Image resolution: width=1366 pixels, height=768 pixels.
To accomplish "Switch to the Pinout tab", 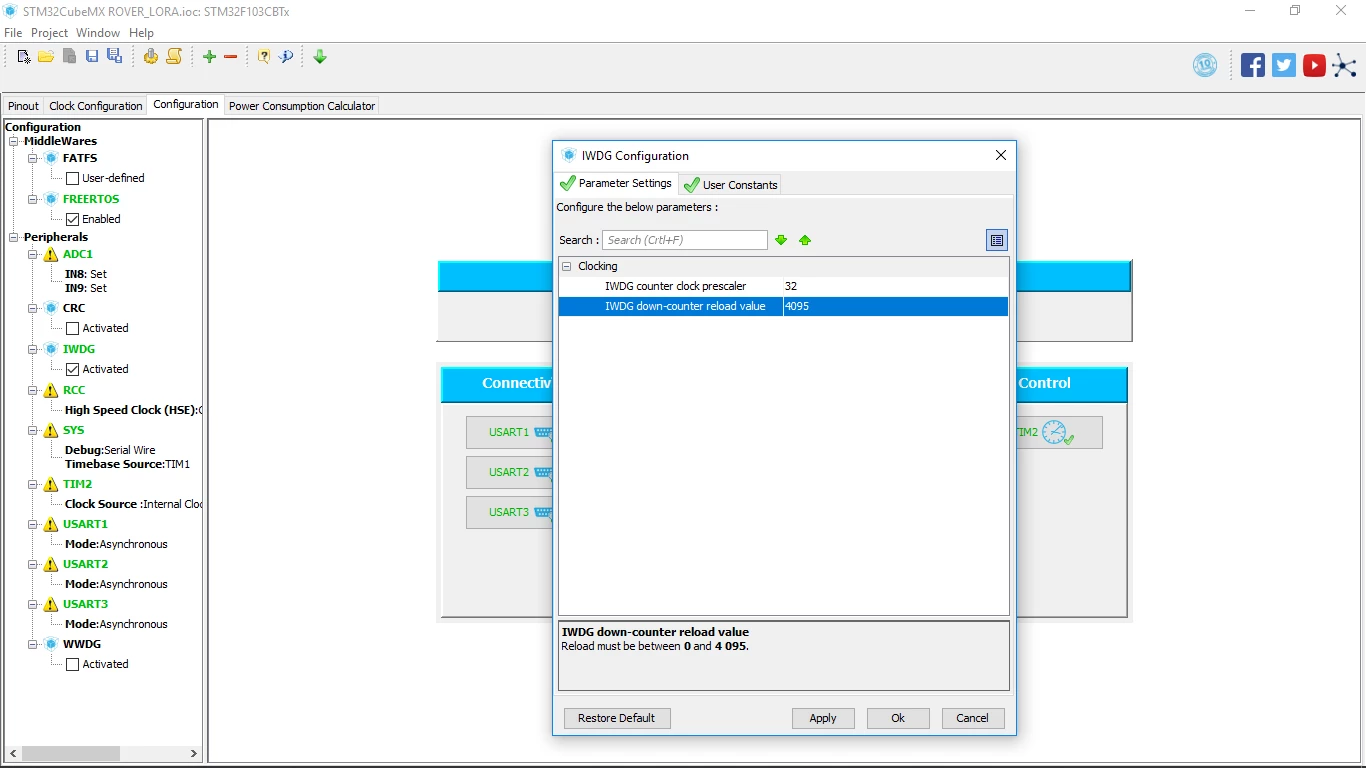I will click(23, 106).
